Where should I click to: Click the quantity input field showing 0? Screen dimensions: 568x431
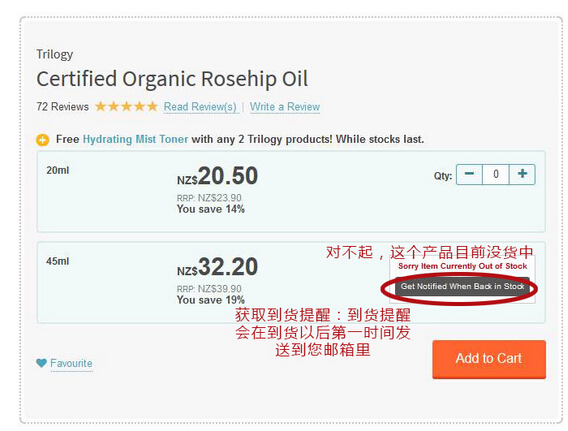tap(496, 175)
